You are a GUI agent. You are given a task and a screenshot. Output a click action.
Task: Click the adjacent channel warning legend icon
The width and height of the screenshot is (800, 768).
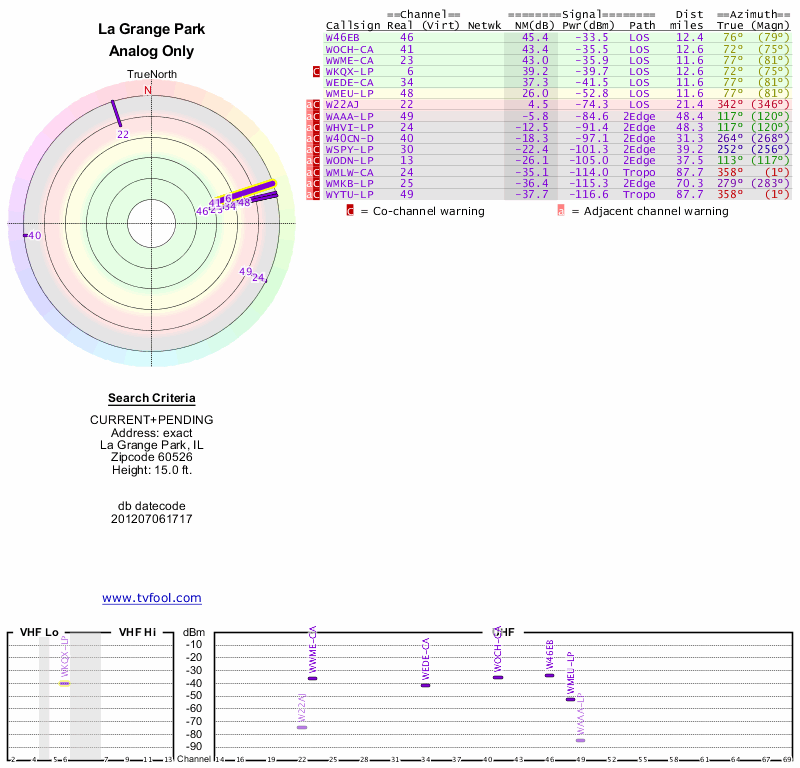(x=560, y=211)
